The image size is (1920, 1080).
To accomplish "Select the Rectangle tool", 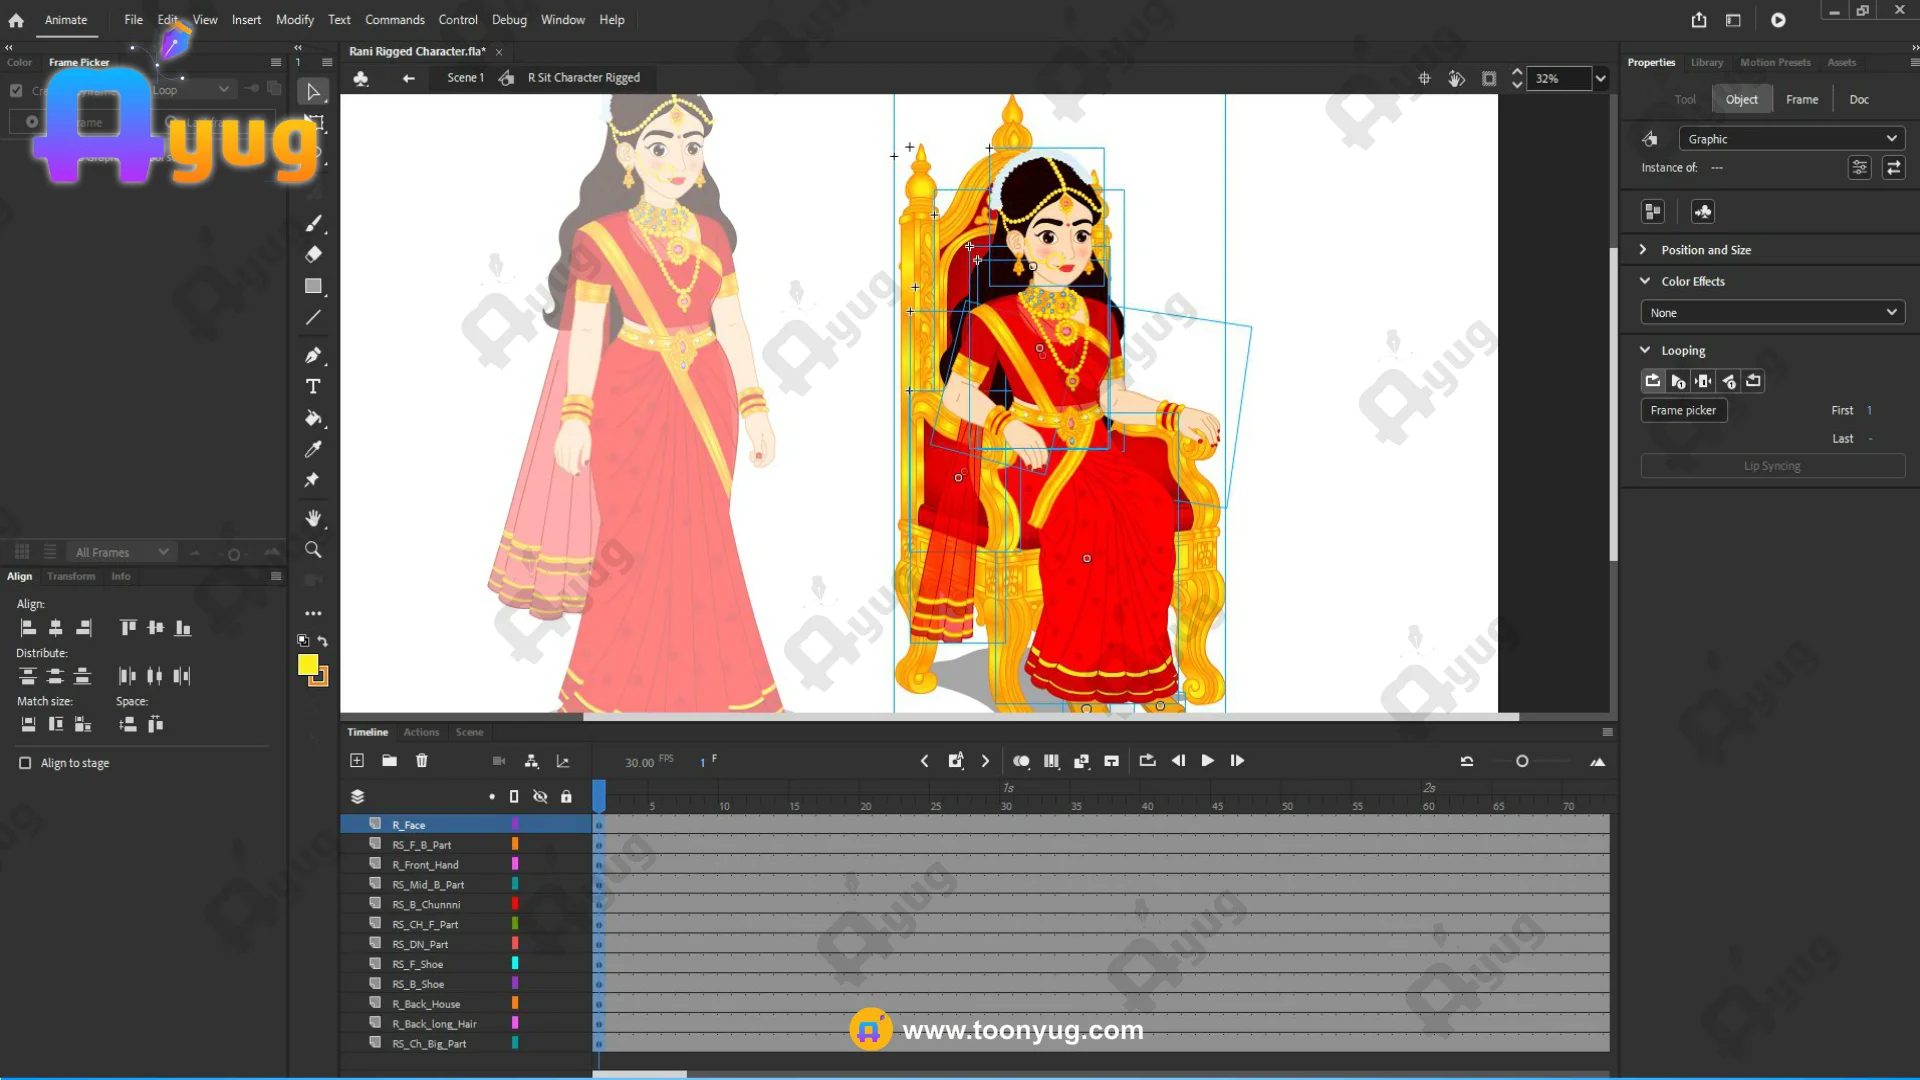I will (313, 286).
